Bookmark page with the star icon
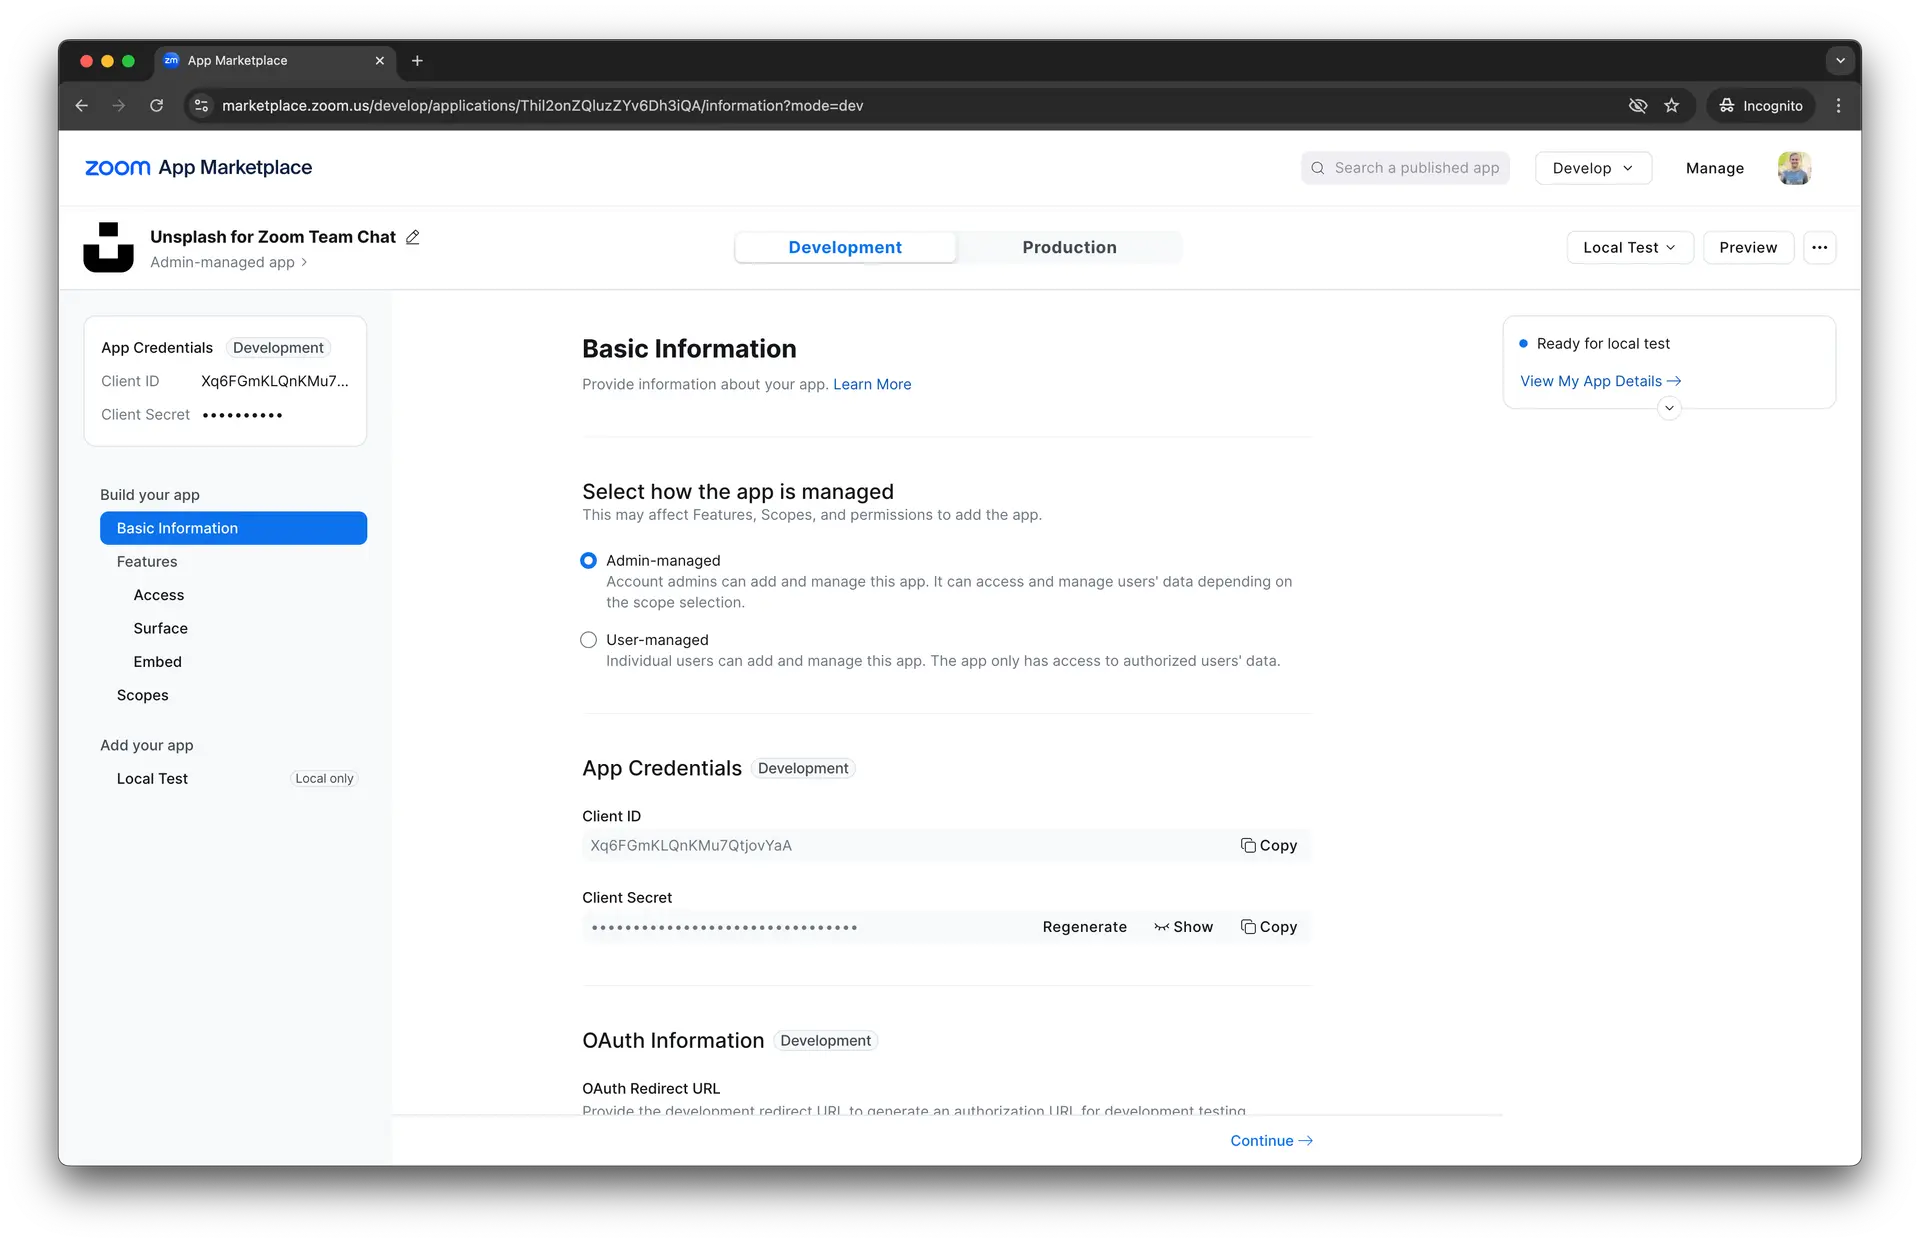This screenshot has width=1920, height=1243. (x=1671, y=106)
